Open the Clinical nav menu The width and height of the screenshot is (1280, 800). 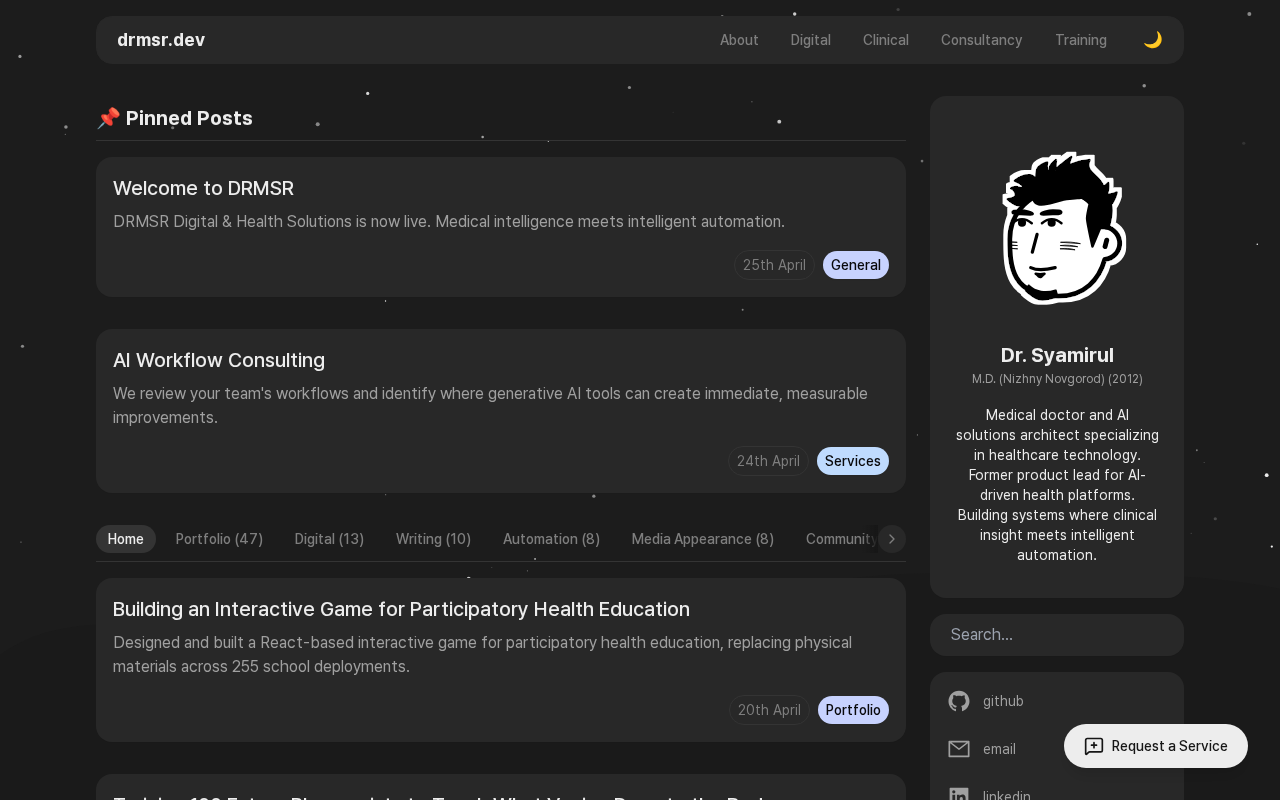tap(885, 40)
